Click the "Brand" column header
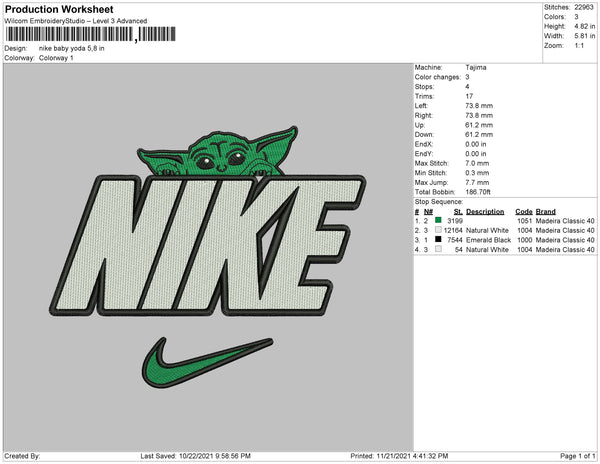The height and width of the screenshot is (464, 600). coord(545,212)
